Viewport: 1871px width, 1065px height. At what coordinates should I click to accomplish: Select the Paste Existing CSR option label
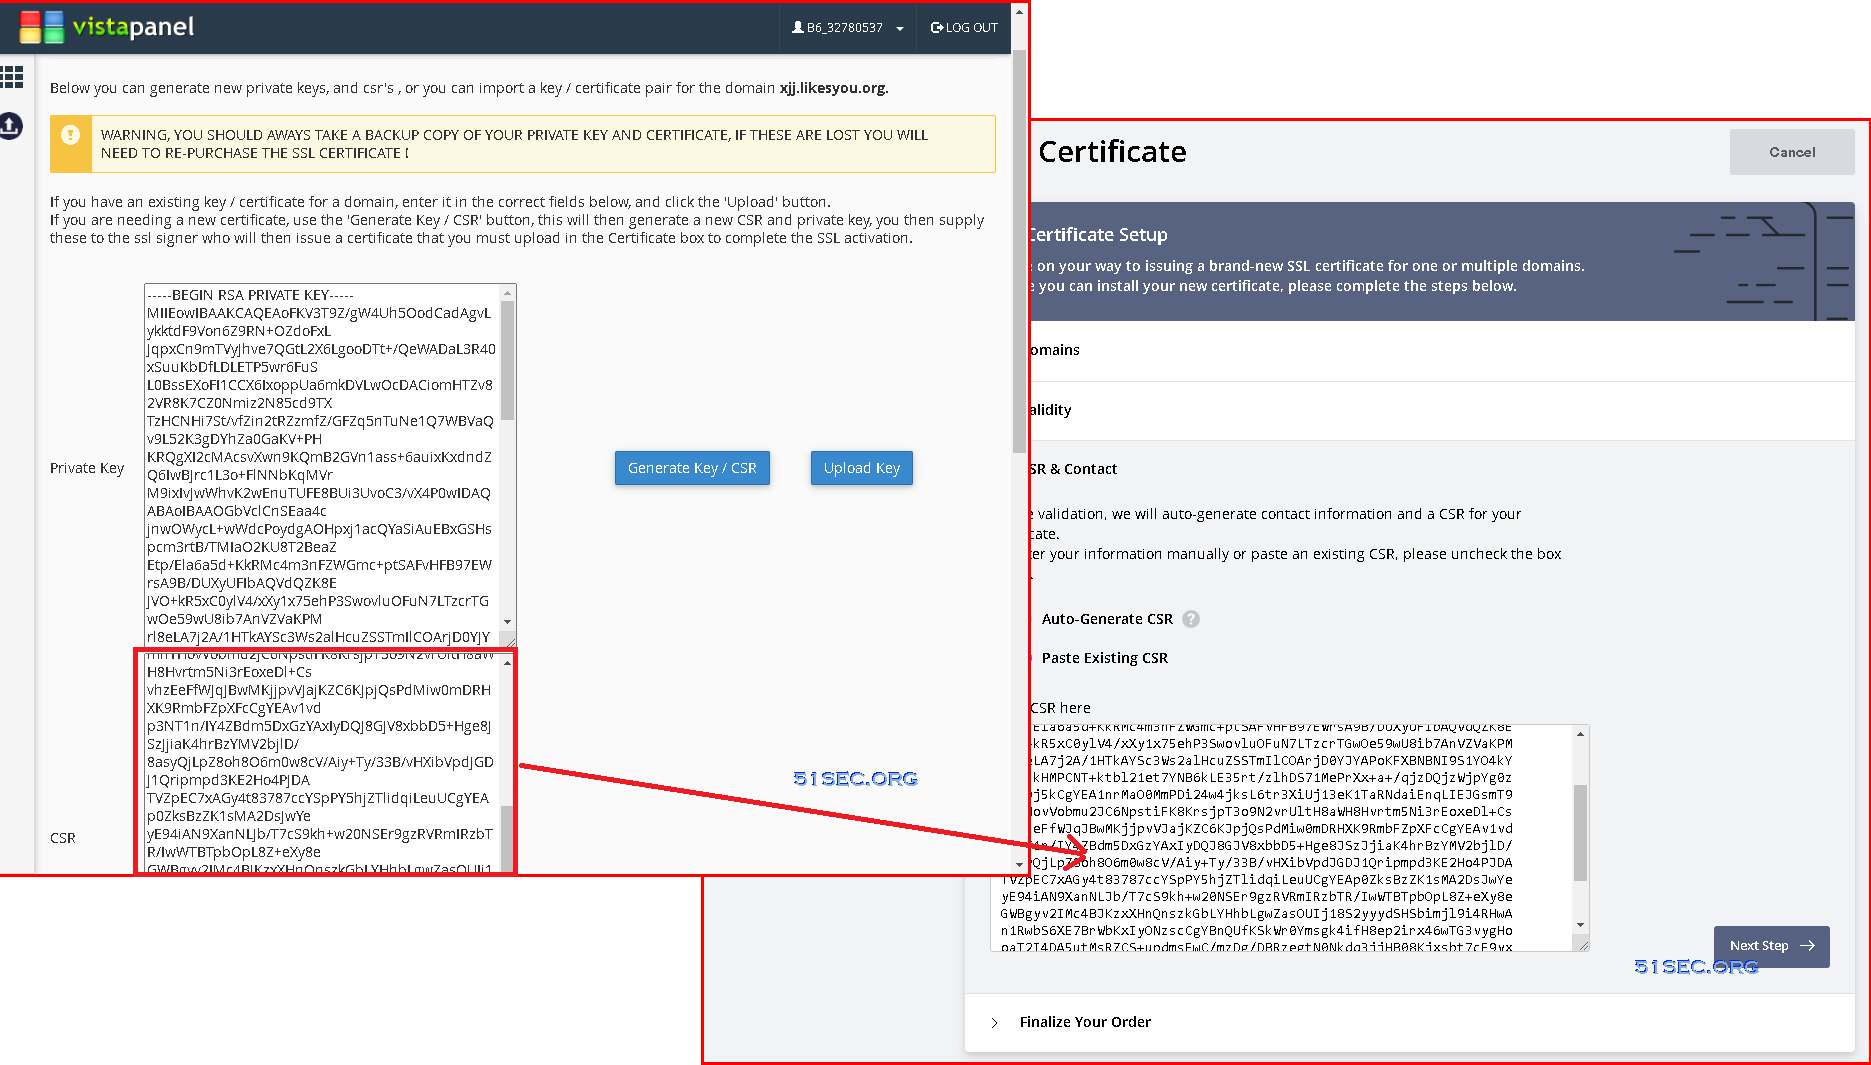click(1105, 658)
